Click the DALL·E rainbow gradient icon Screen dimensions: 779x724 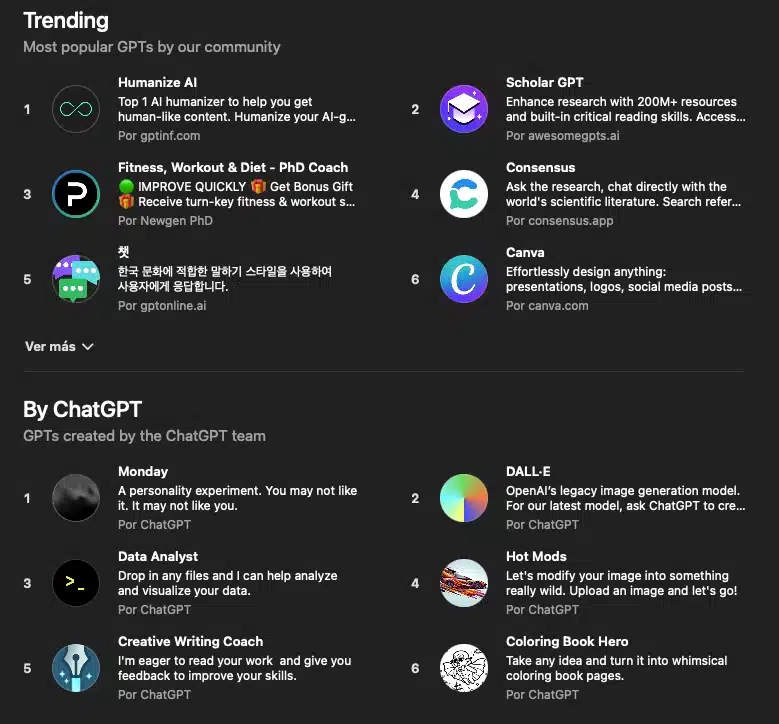(x=464, y=498)
